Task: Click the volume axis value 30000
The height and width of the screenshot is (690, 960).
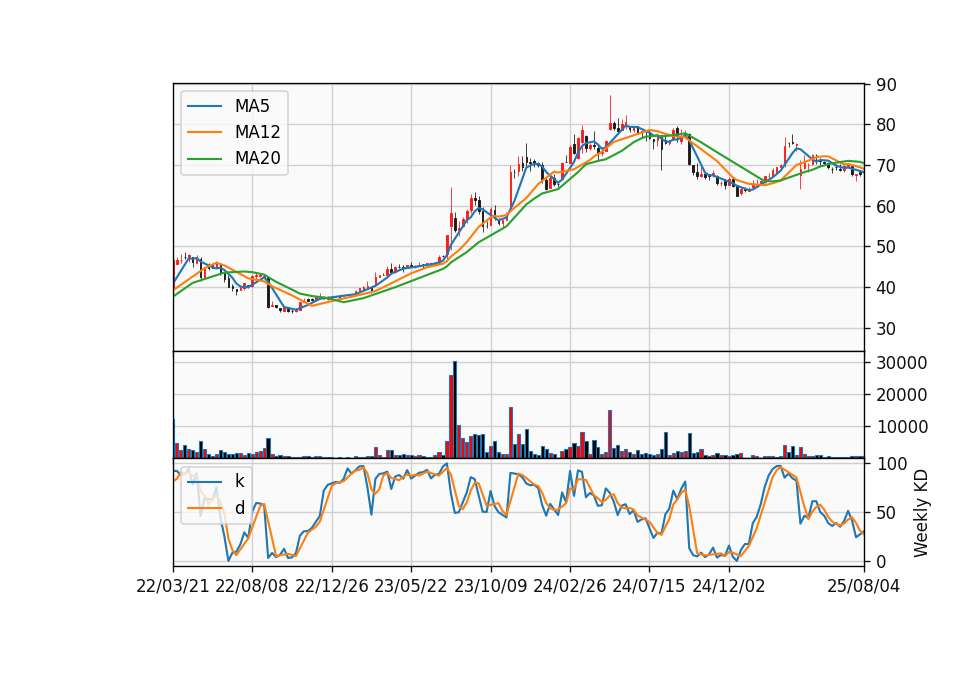Action: (901, 363)
